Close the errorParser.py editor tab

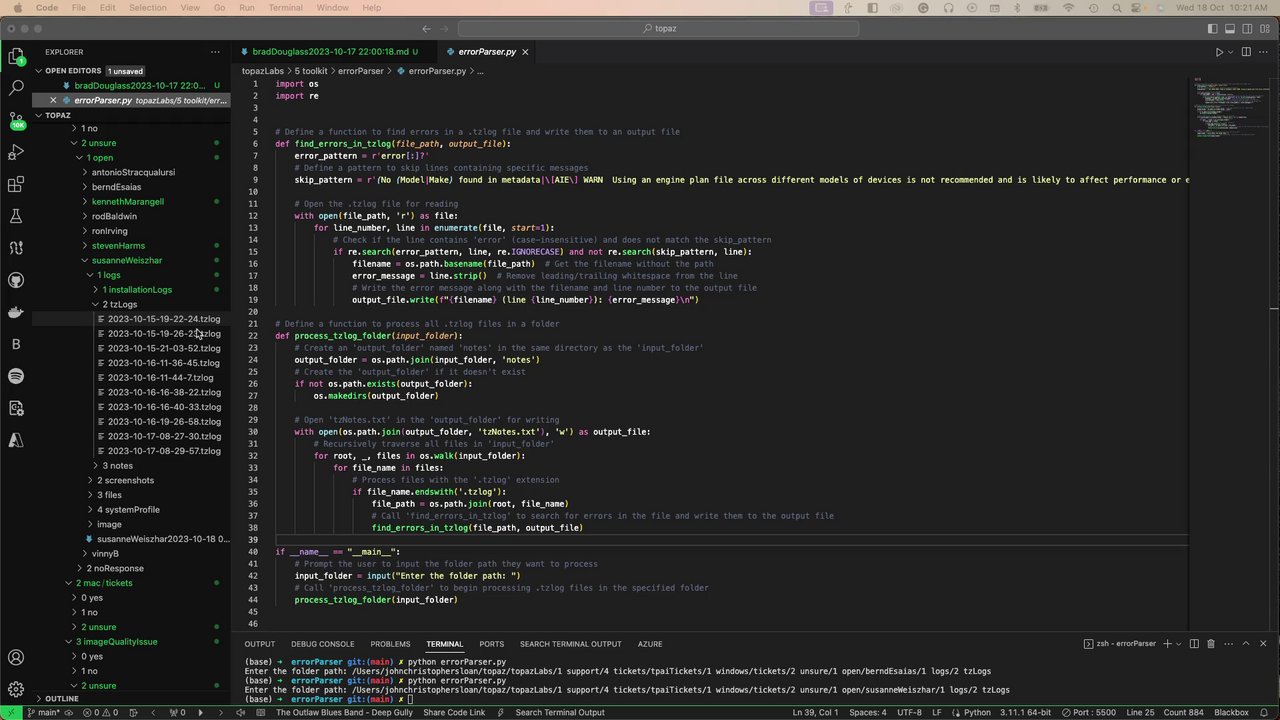coord(525,52)
